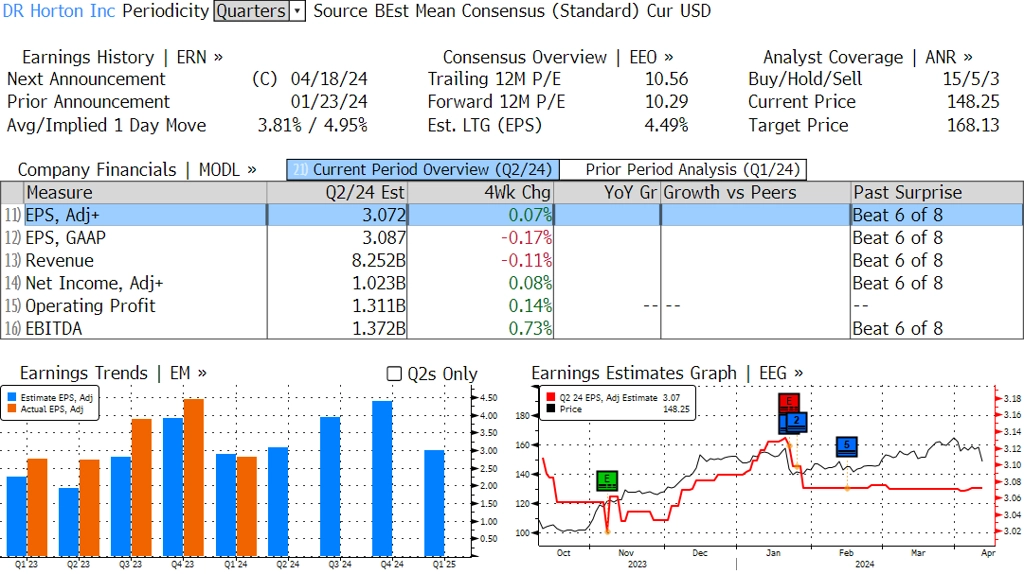Switch to Prior Period Analysis (Q1/24) tab
The width and height of the screenshot is (1024, 574).
point(683,170)
